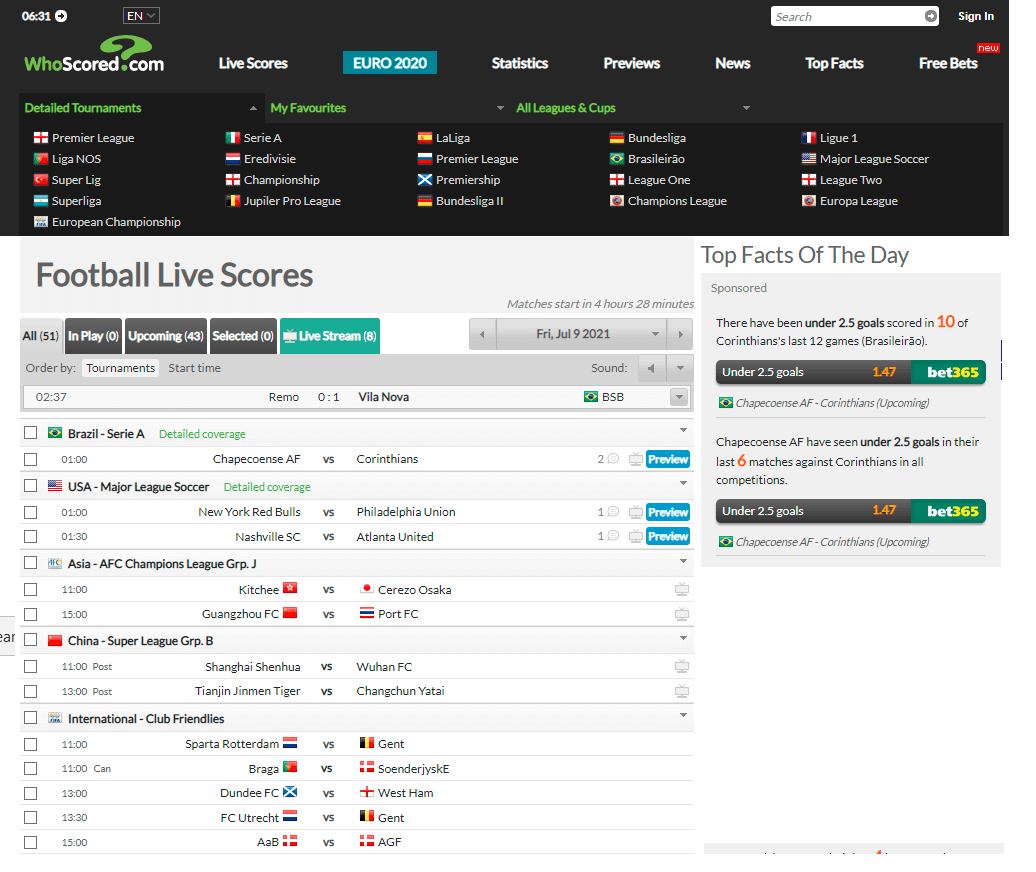
Task: Click the Sign In link
Action: point(976,17)
